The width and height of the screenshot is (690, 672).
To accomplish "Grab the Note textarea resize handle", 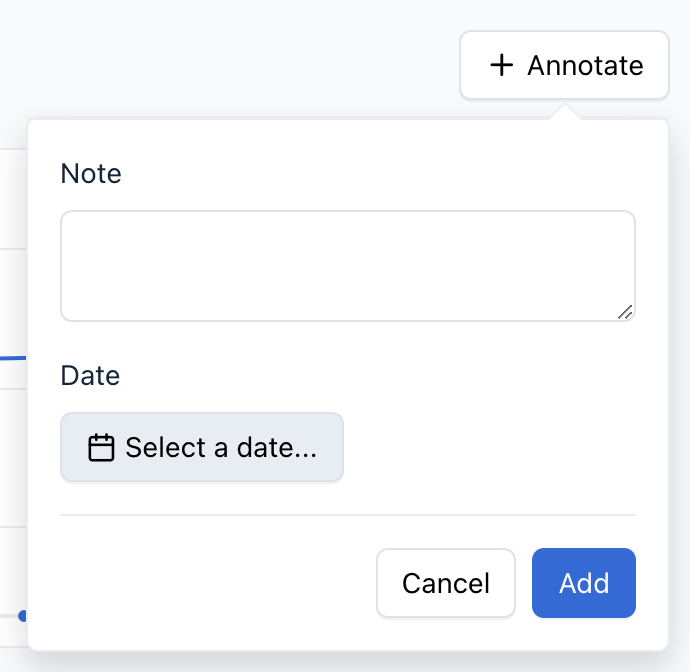I will pyautogui.click(x=625, y=312).
